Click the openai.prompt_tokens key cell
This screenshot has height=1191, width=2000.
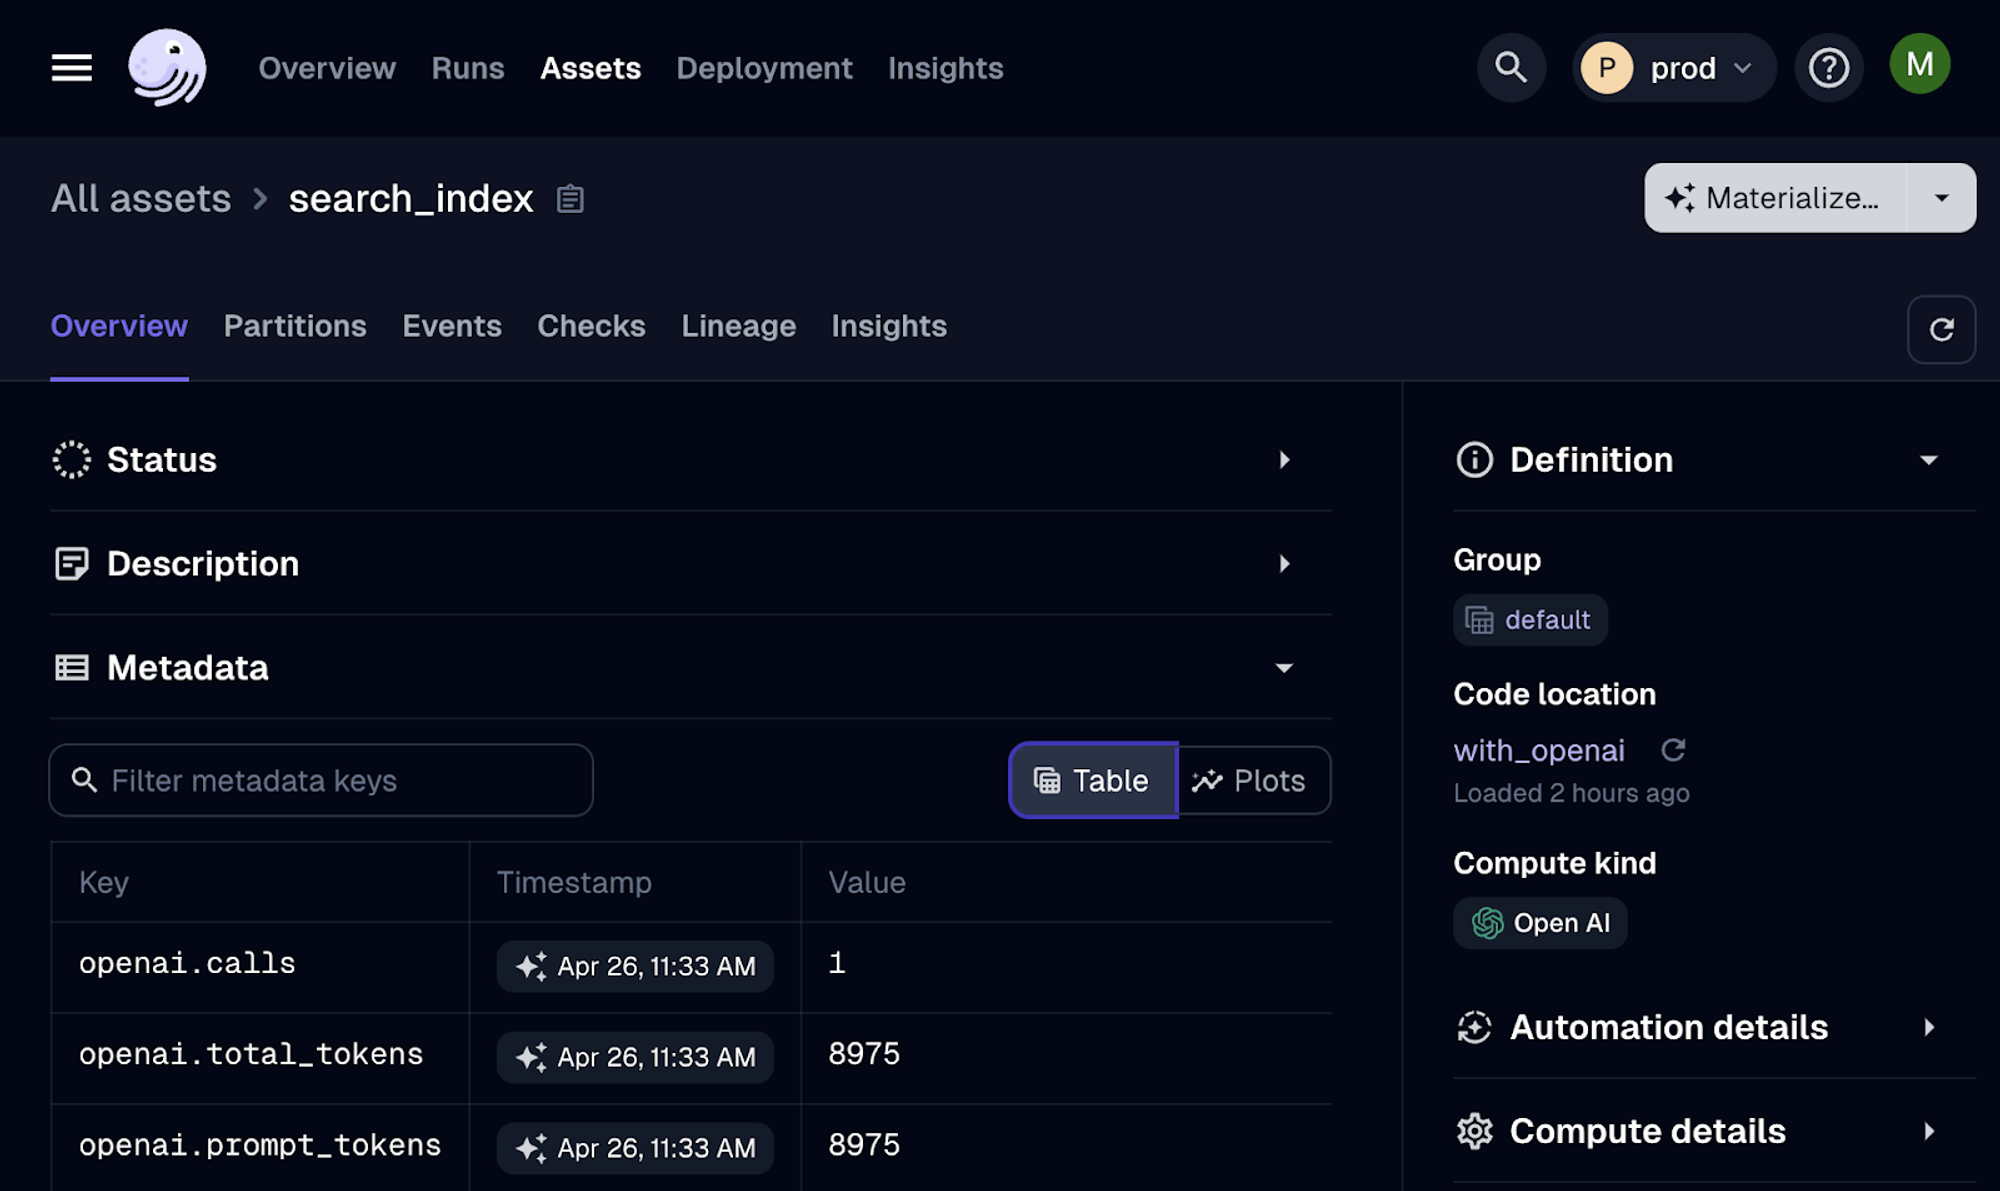tap(260, 1146)
